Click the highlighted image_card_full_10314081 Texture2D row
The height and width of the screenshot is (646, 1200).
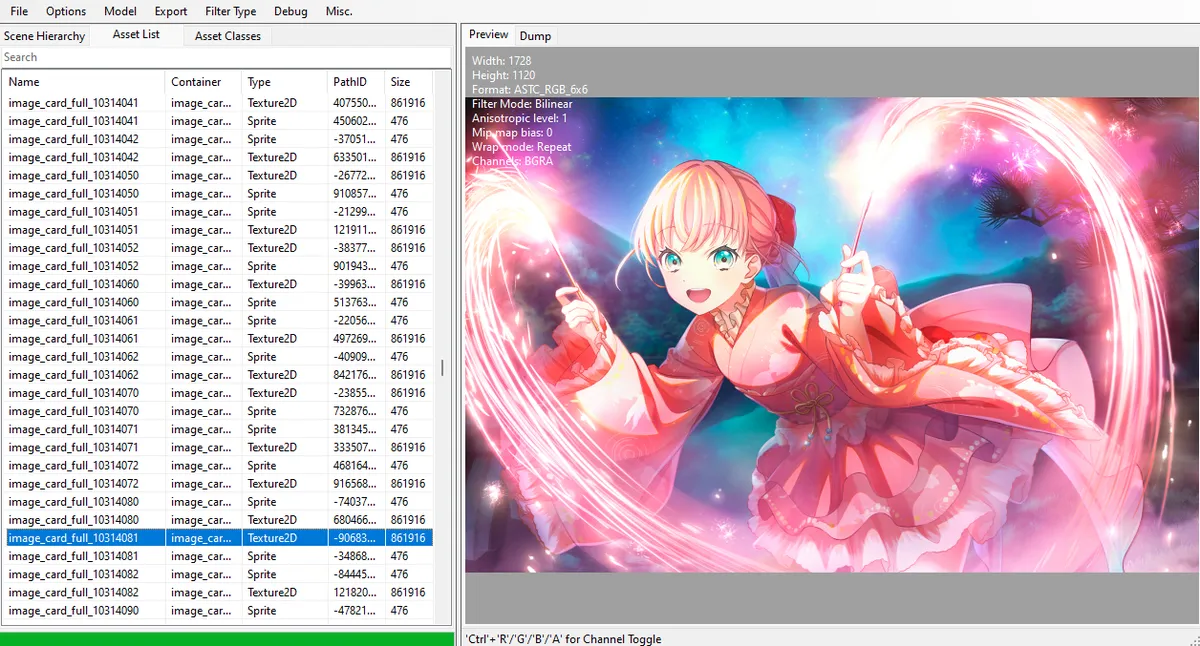tap(218, 538)
